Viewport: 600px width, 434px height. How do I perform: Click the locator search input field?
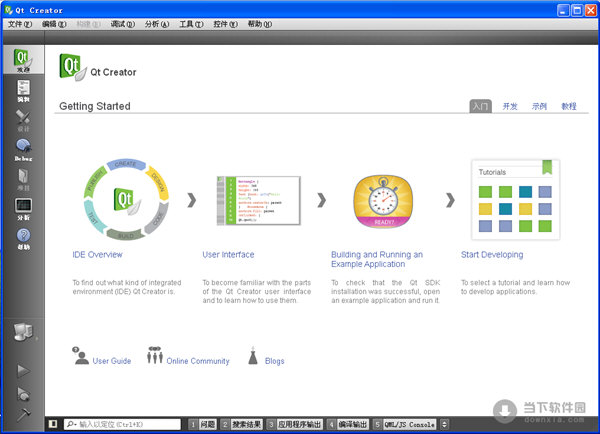[x=122, y=424]
